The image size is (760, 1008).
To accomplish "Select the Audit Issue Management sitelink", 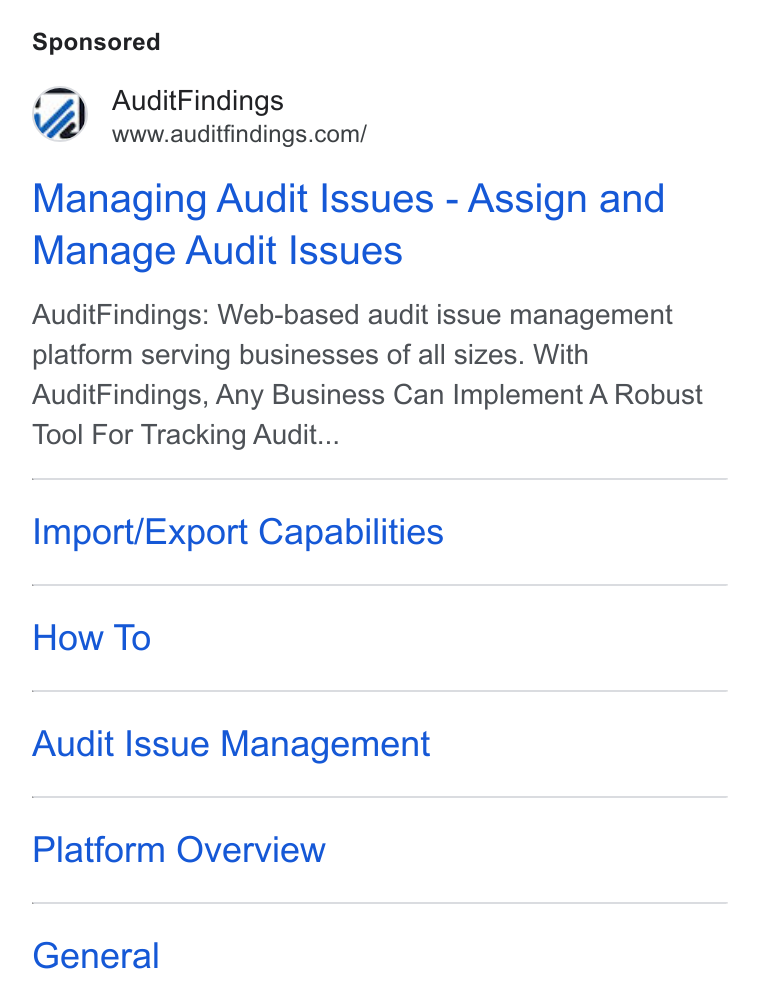I will pos(231,744).
